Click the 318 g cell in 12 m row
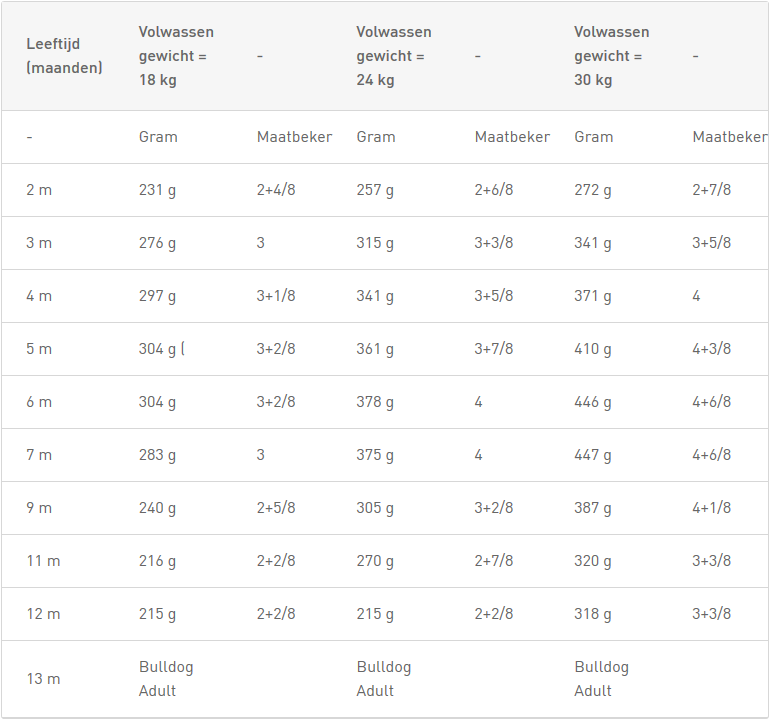Viewport: 771px width, 721px height. [x=593, y=614]
